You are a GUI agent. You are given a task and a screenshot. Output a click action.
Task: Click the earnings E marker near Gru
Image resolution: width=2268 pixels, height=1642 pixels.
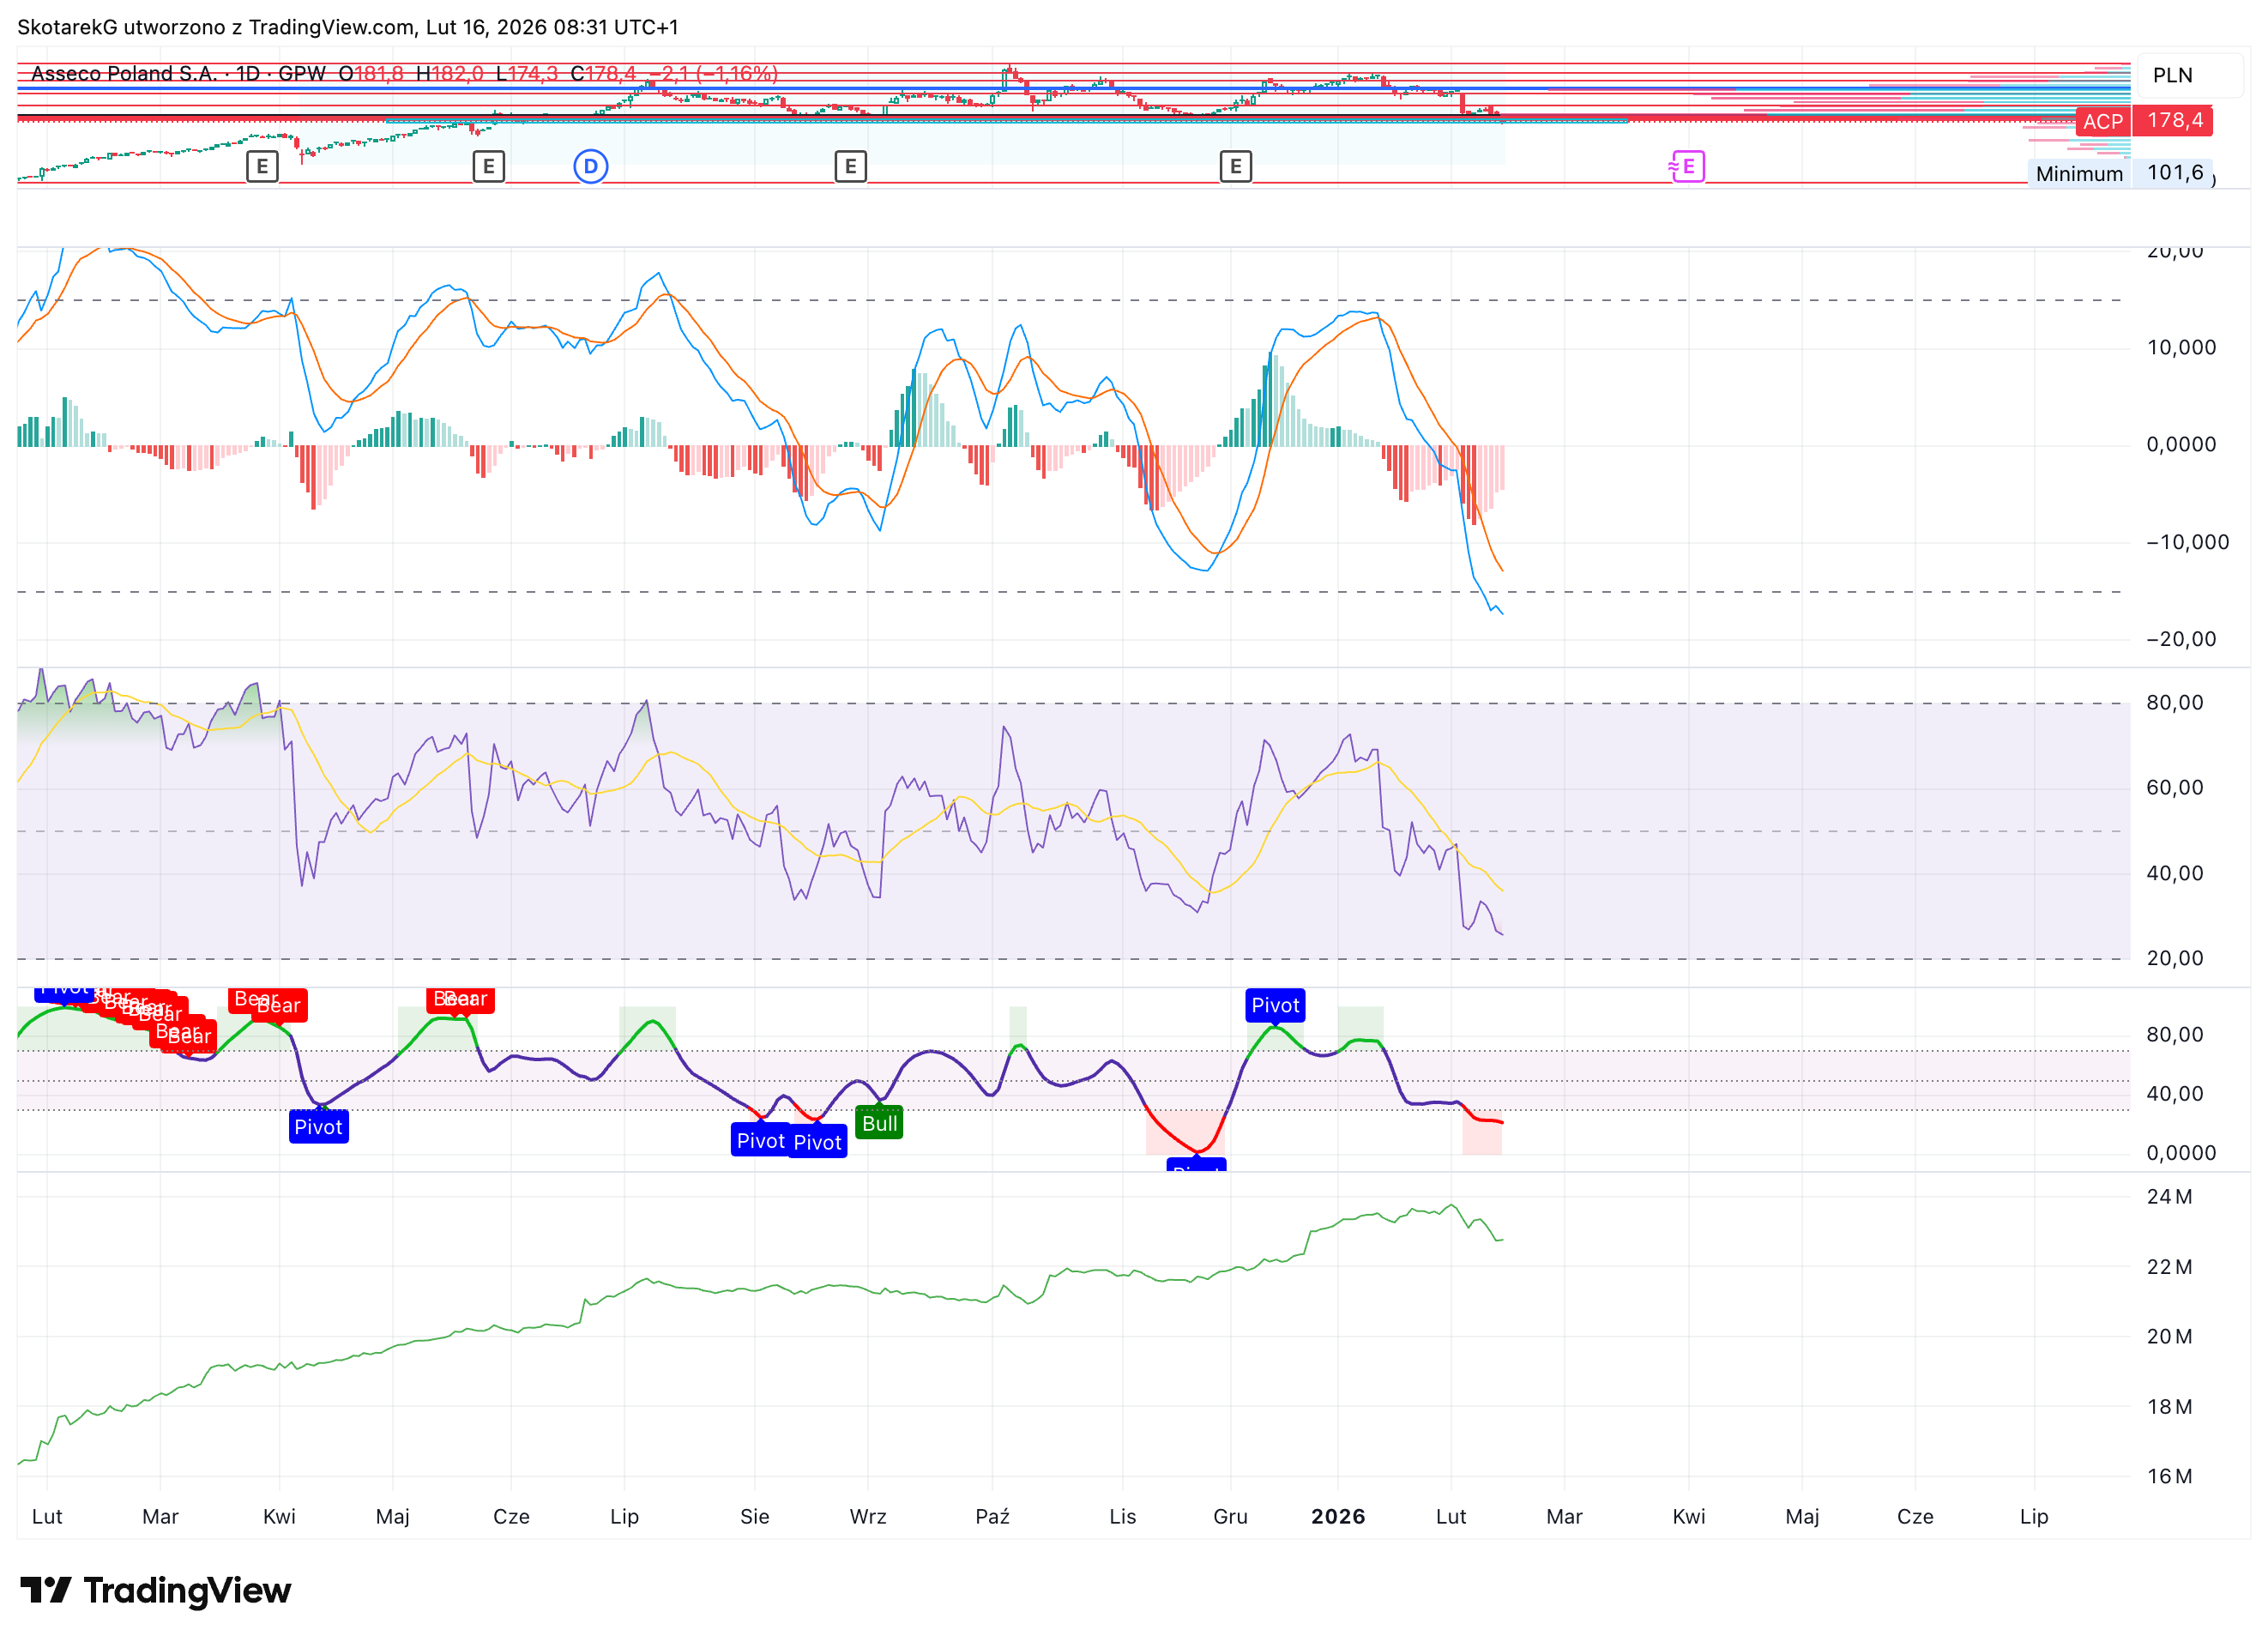point(1235,166)
